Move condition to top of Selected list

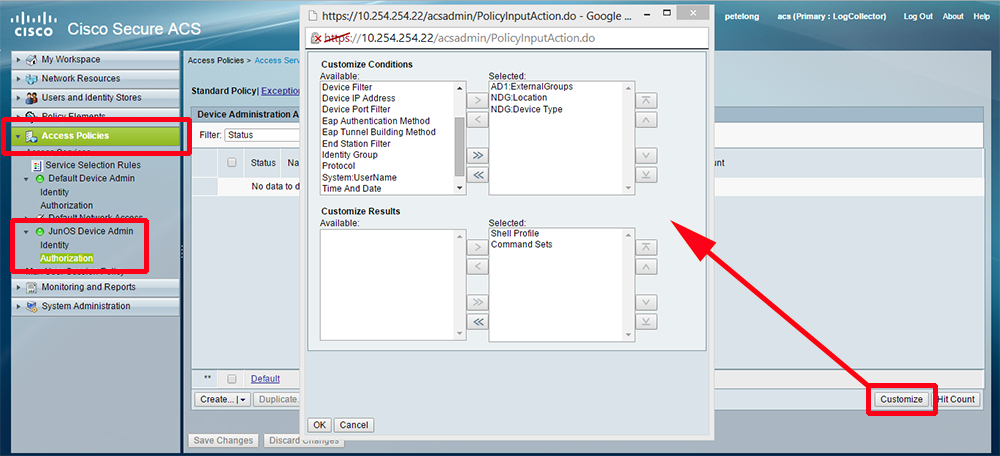click(646, 101)
